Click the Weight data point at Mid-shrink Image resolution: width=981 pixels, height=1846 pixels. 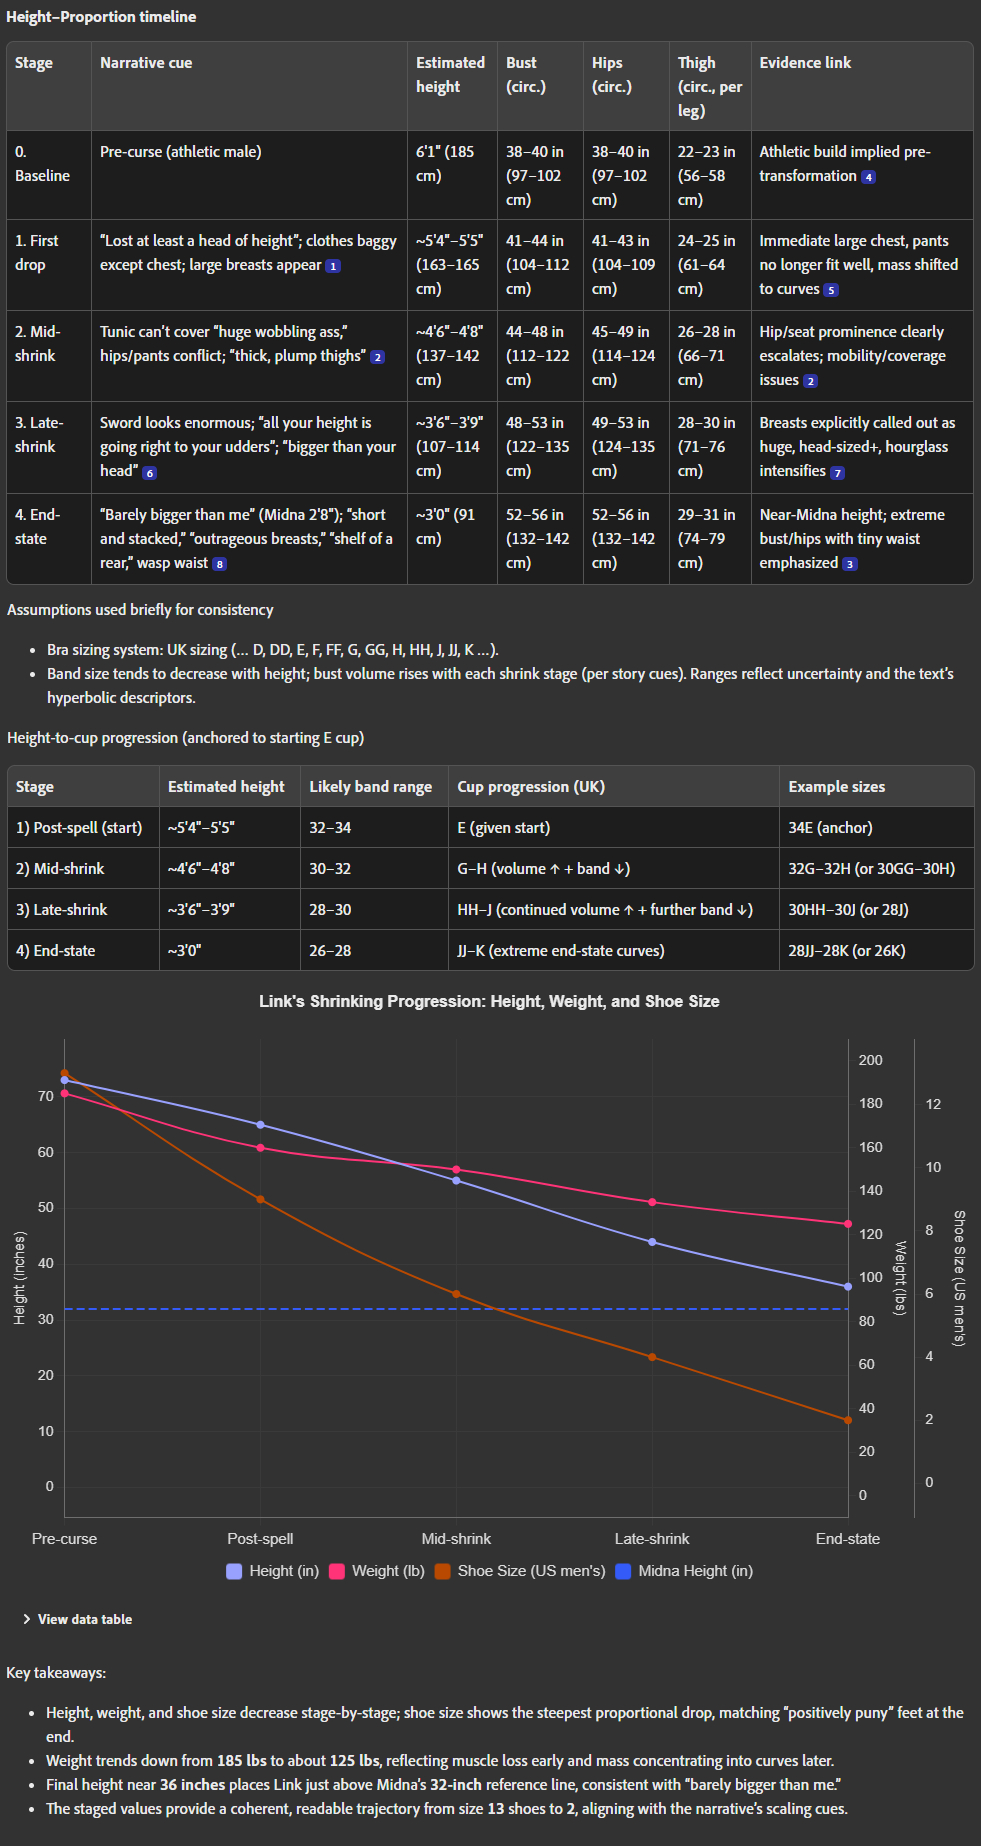point(456,1169)
